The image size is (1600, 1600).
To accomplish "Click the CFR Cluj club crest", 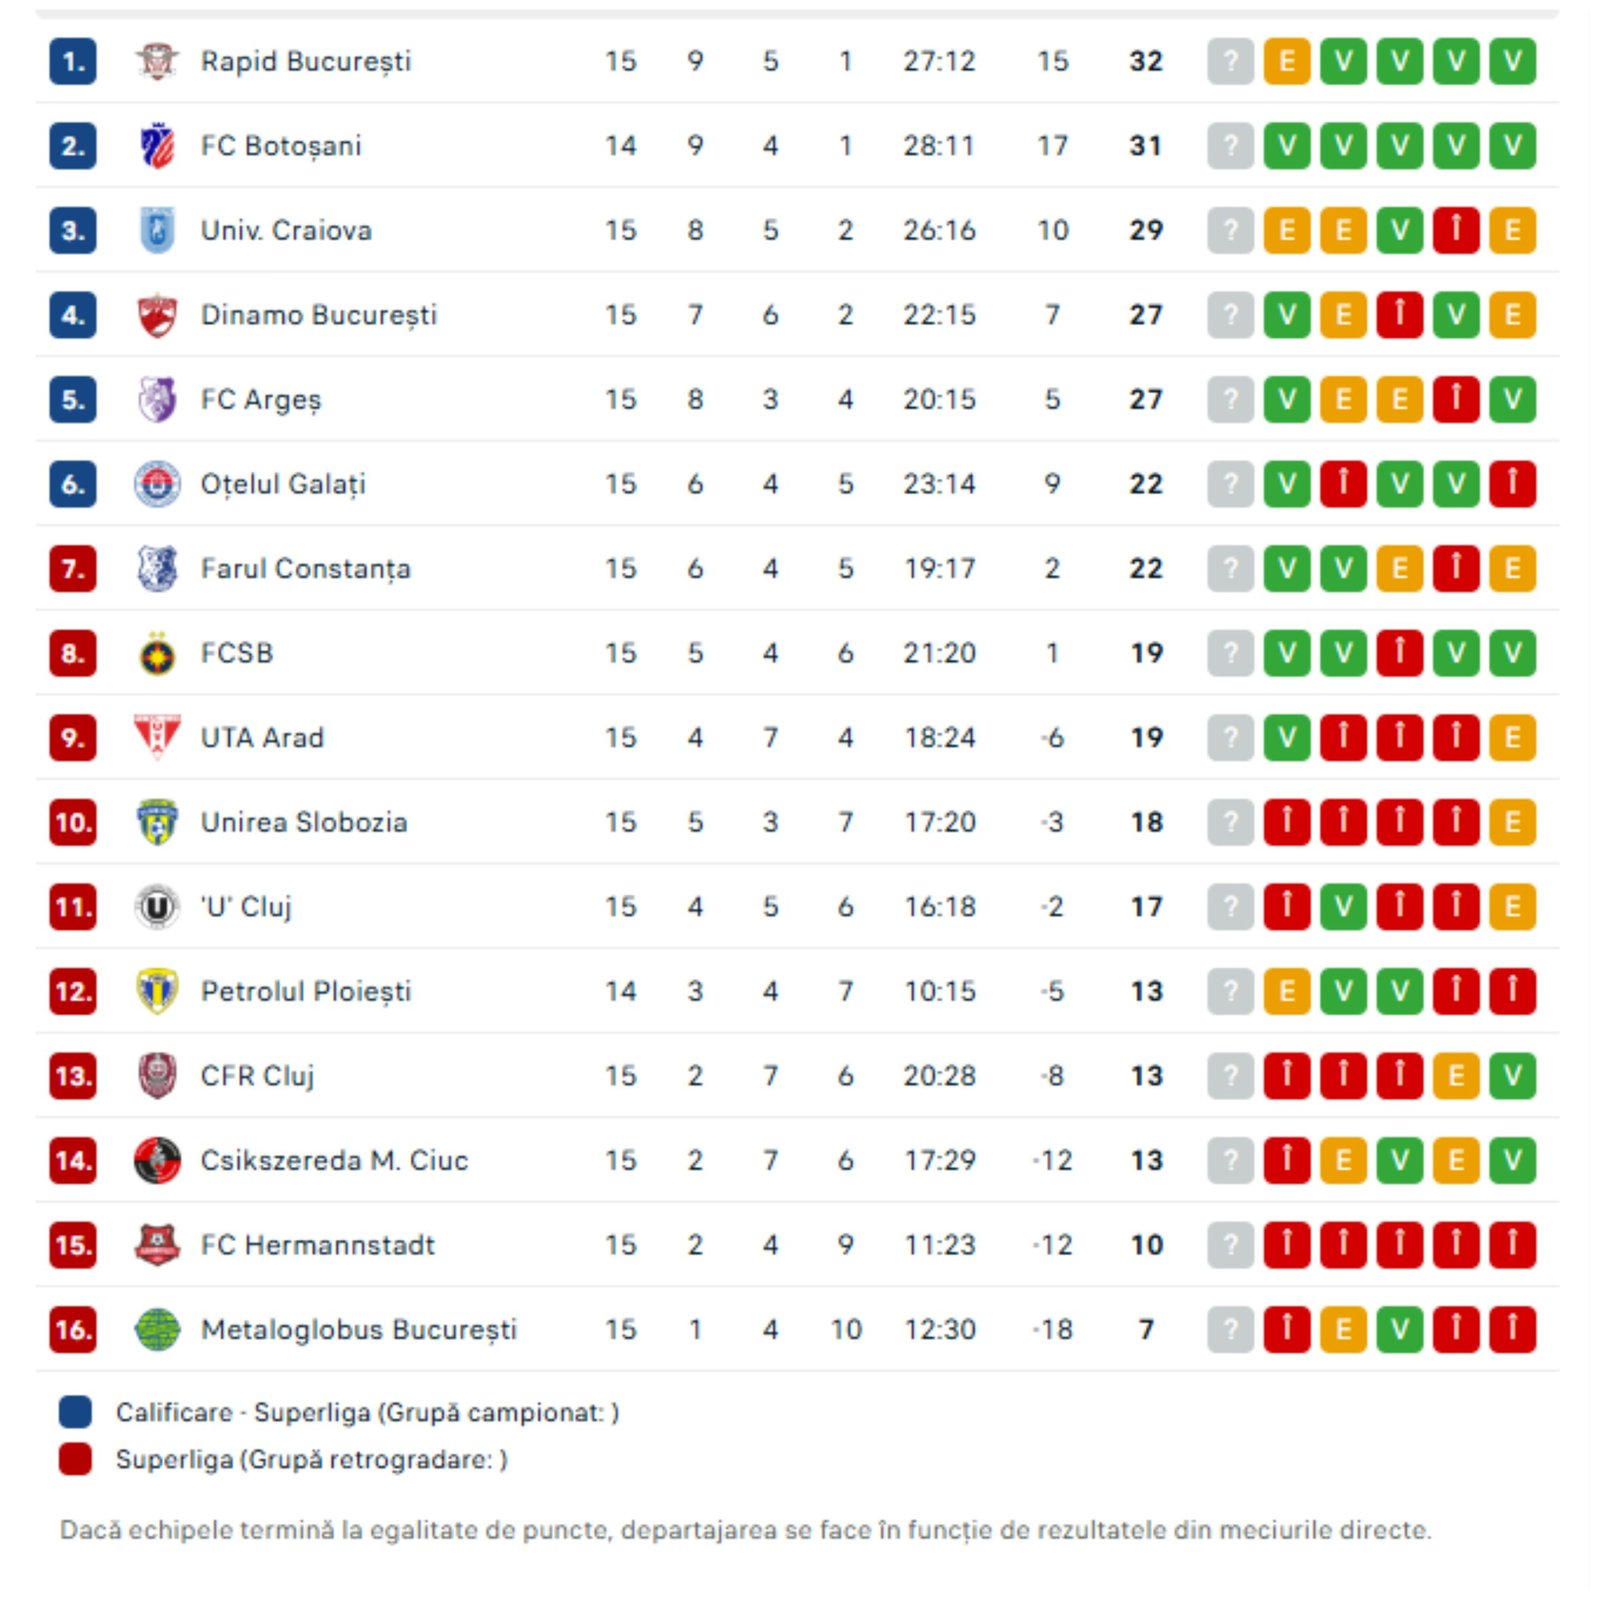I will pyautogui.click(x=157, y=1076).
